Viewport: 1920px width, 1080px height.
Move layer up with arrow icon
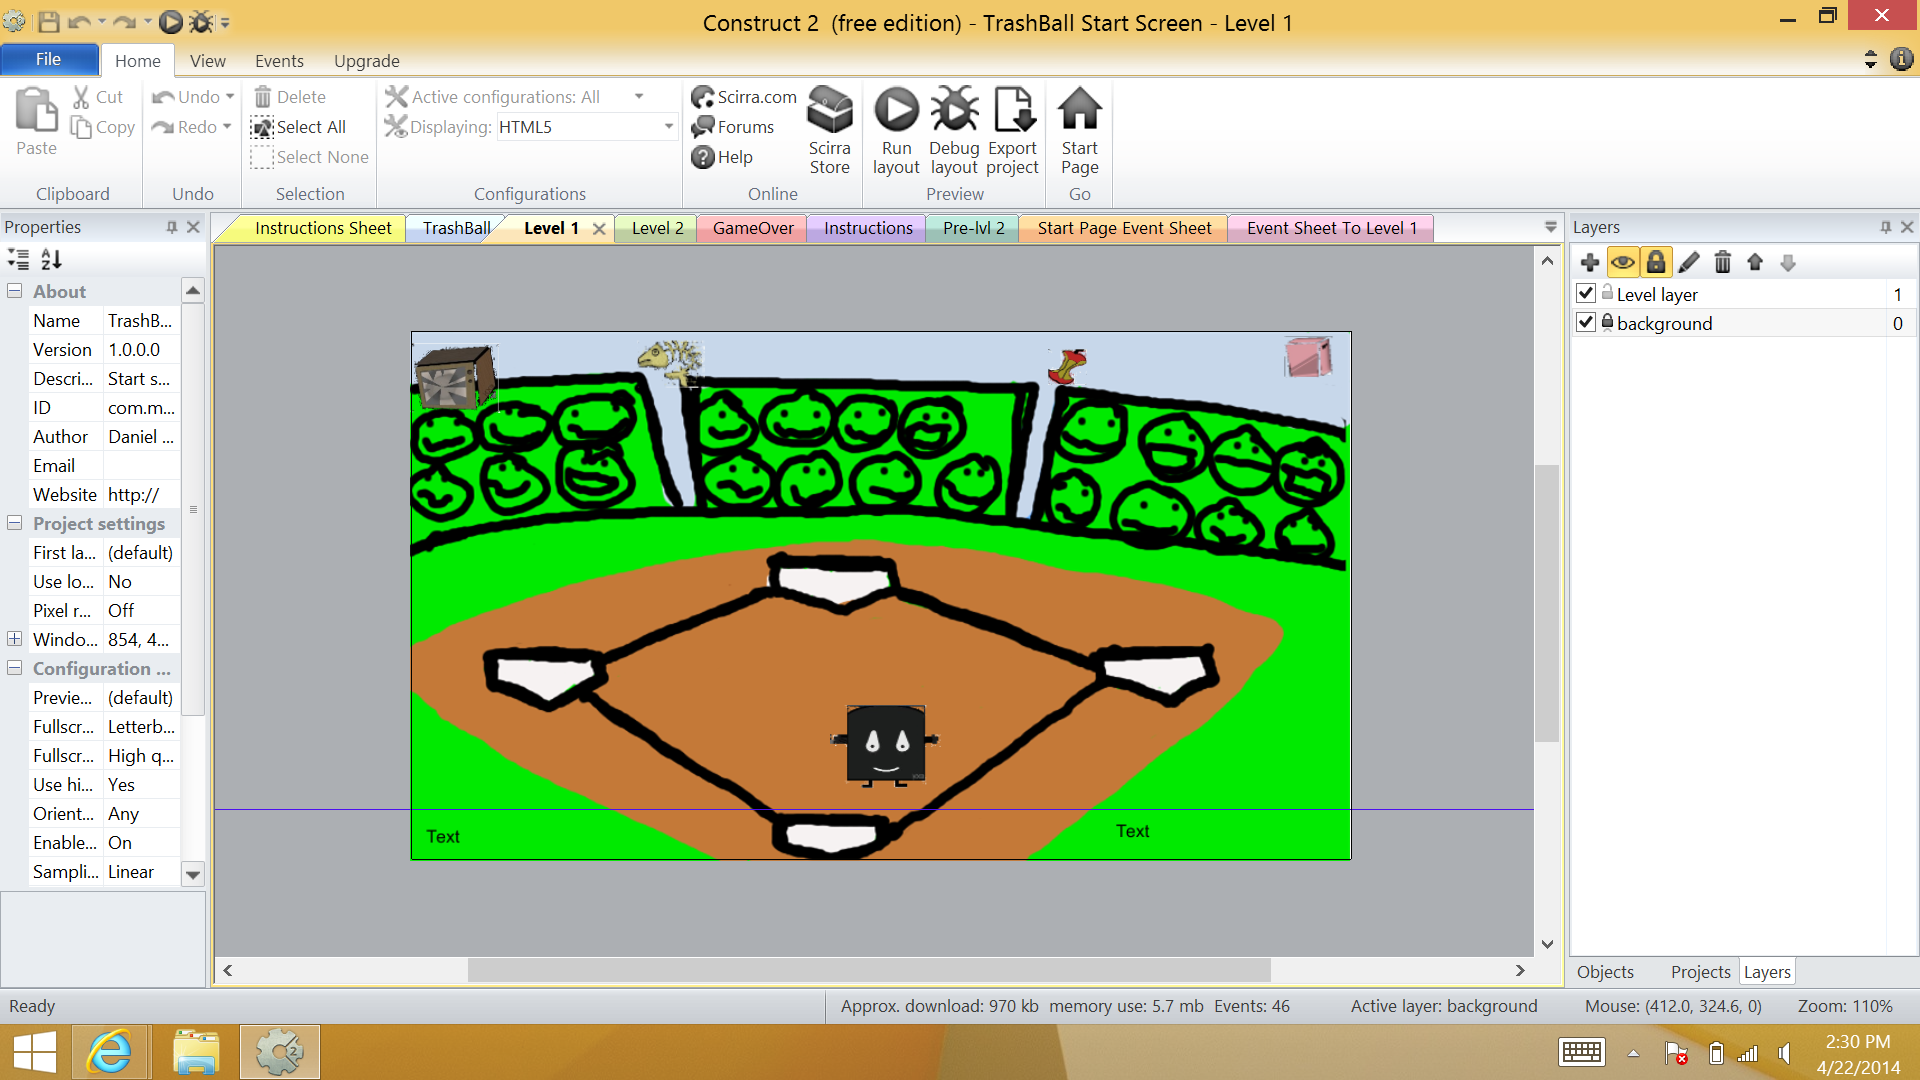coord(1755,263)
